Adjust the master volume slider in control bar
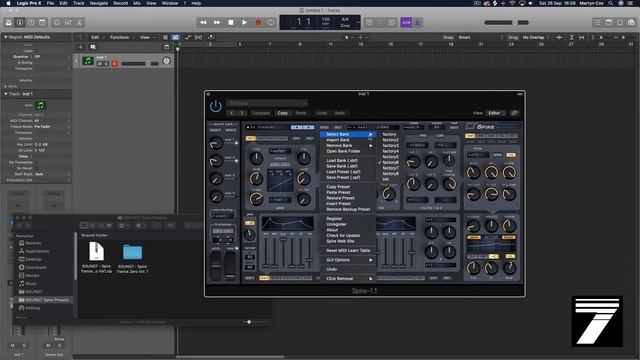 pos(506,22)
